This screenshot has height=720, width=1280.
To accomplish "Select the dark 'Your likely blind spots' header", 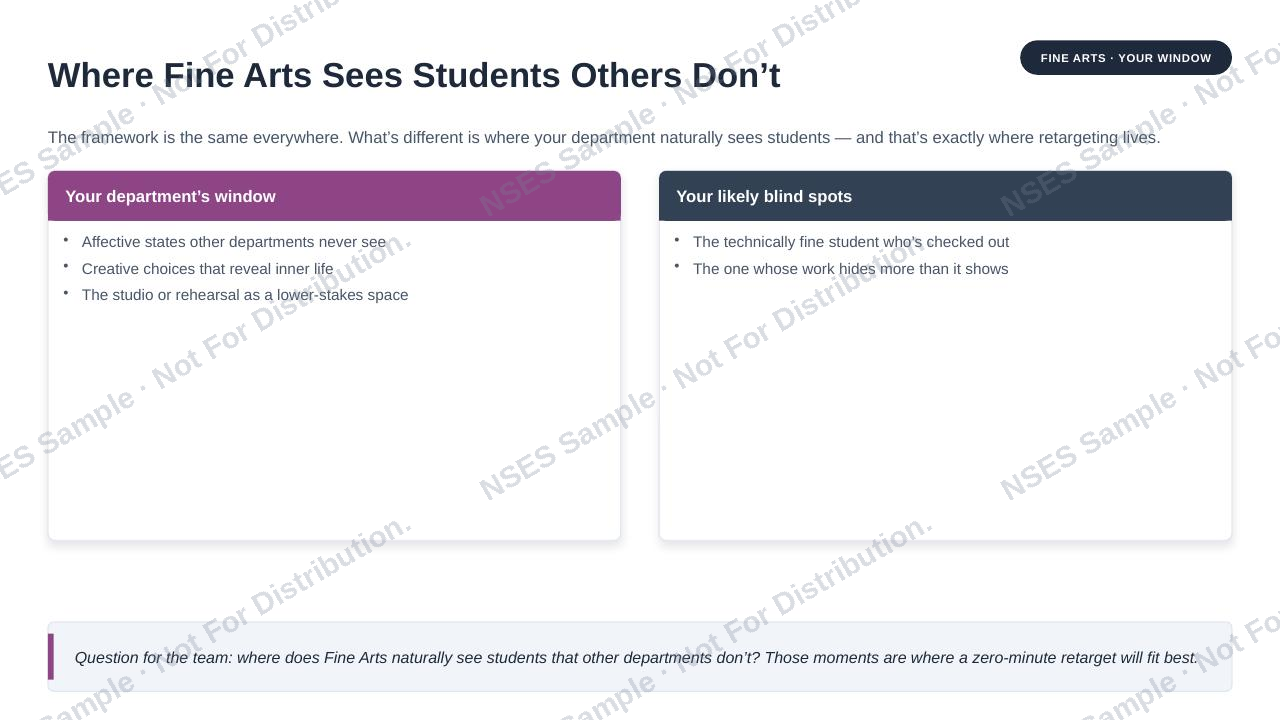I will 945,196.
